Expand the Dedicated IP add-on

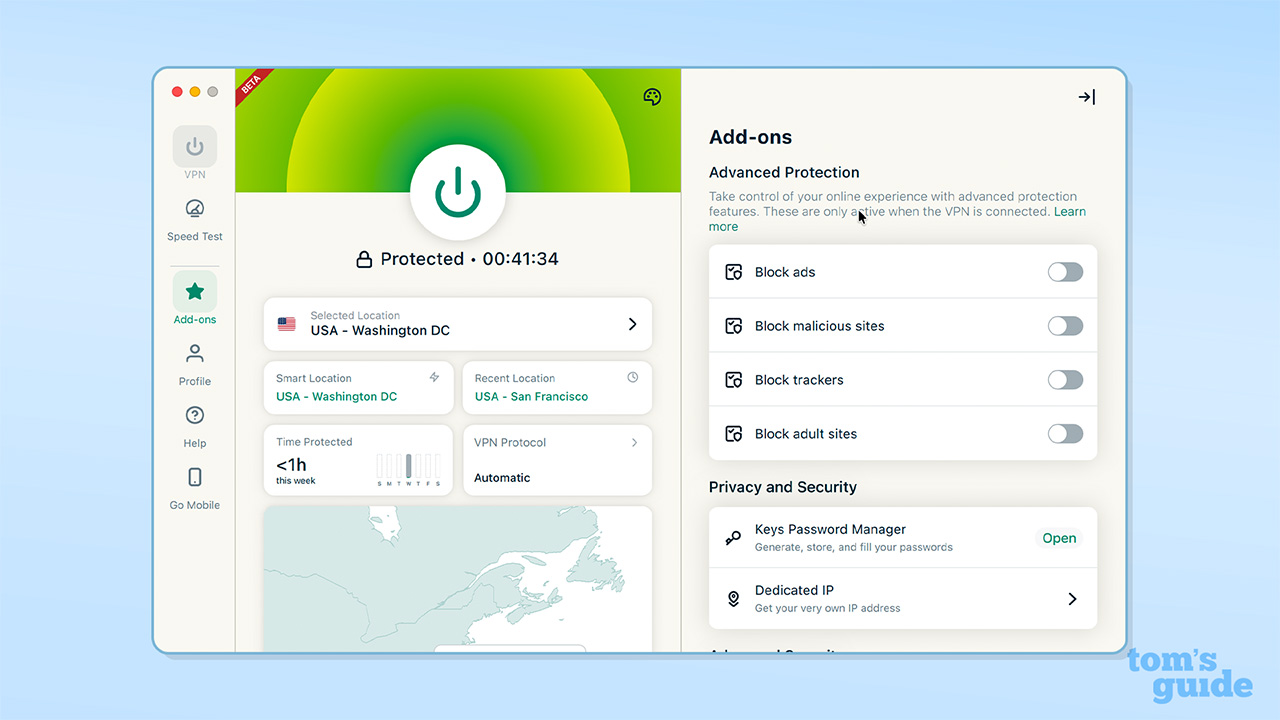coord(1071,598)
